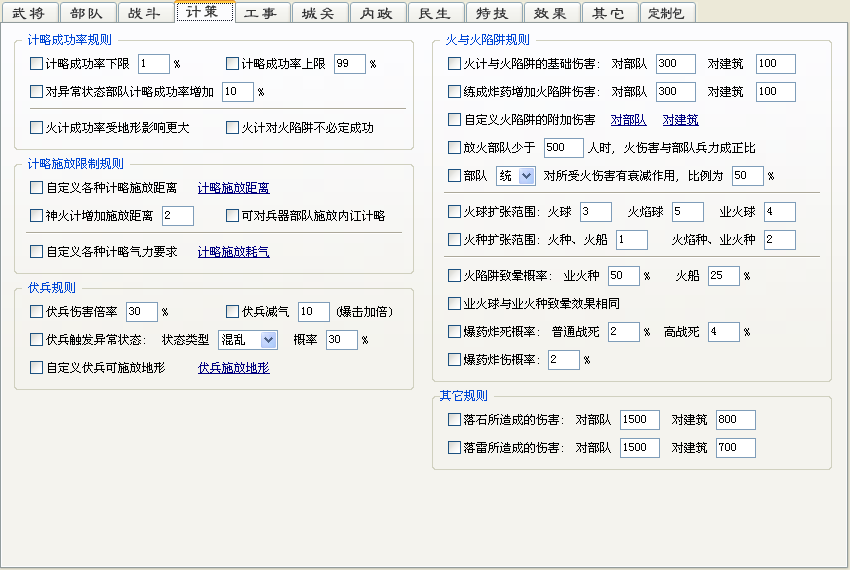The width and height of the screenshot is (850, 570).
Task: Focus the ambush status 概率 field
Action: [342, 340]
